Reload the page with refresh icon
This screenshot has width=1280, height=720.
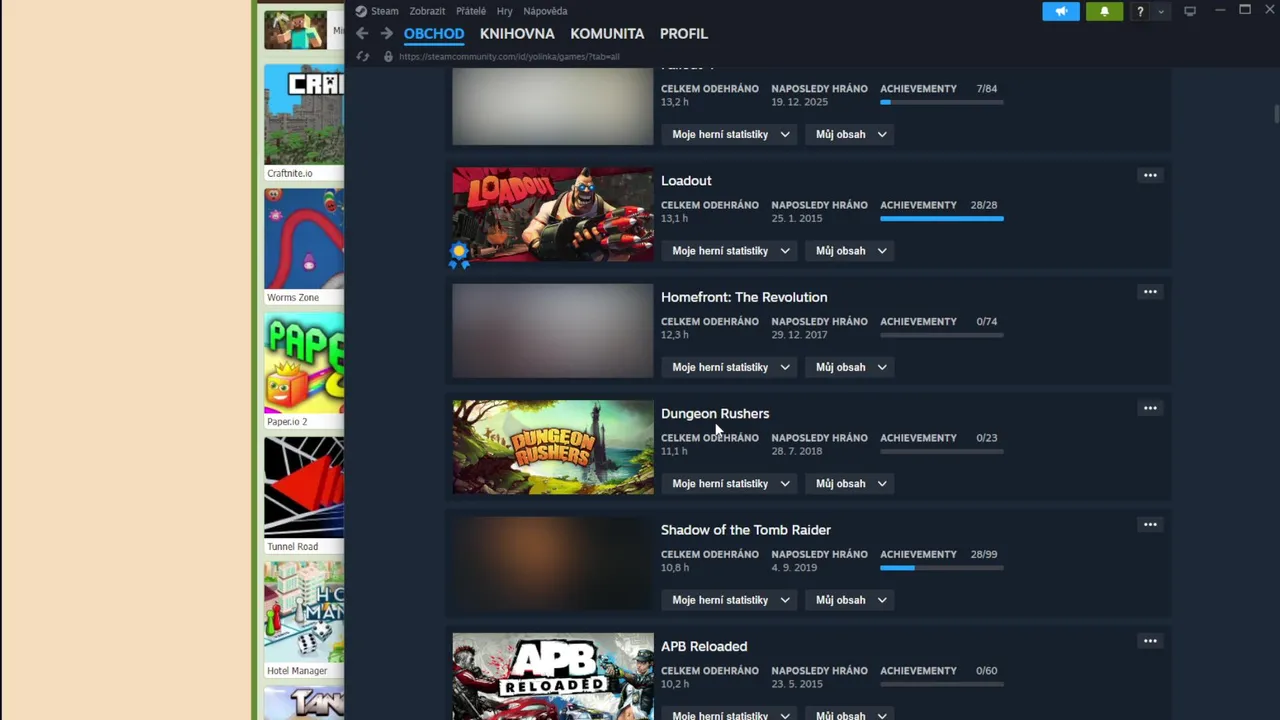(363, 57)
